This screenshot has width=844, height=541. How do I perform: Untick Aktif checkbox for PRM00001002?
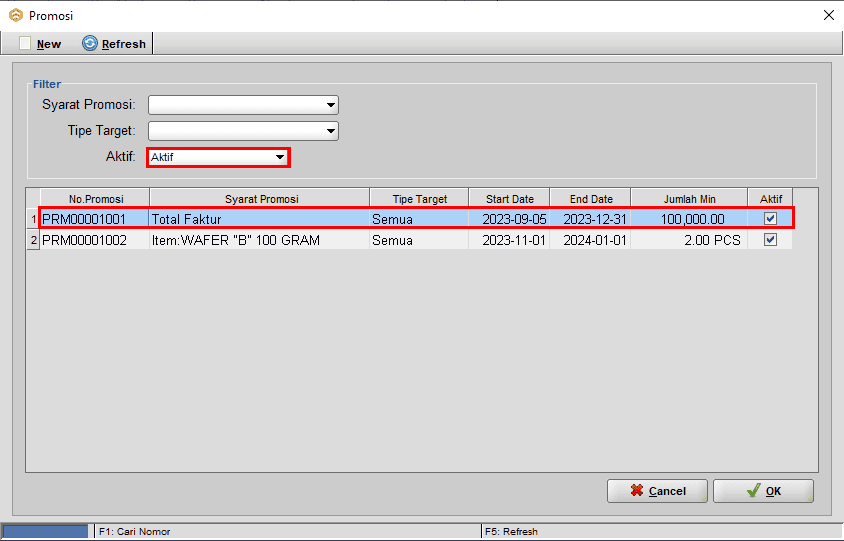(x=770, y=240)
